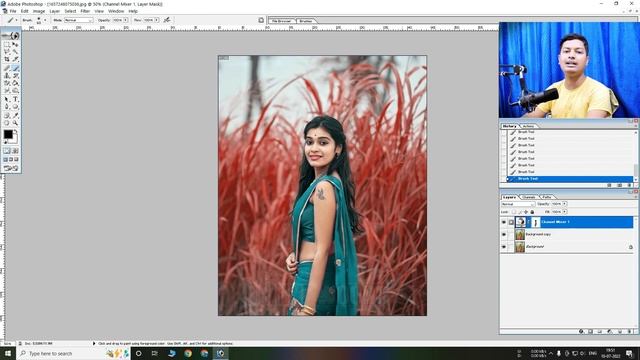640x360 pixels.
Task: Open the tool preset picker arrow
Action: [x=16, y=20]
